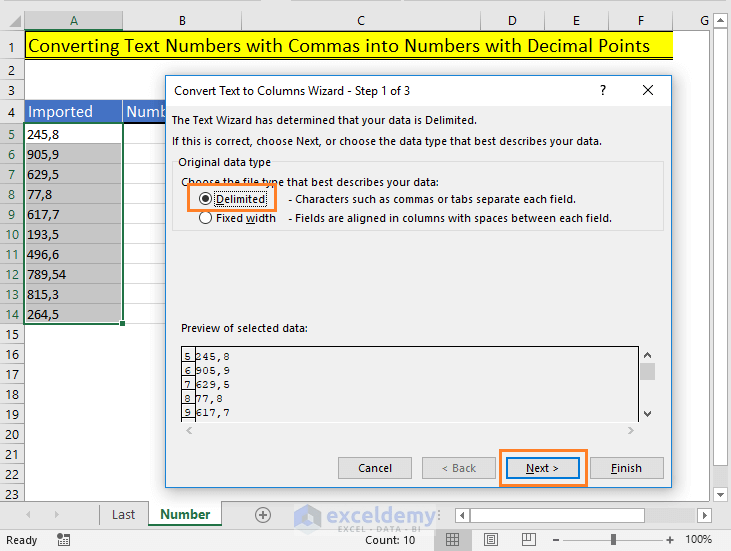Click worksheet horizontal scroll left arrow
The width and height of the screenshot is (731, 551).
point(462,516)
